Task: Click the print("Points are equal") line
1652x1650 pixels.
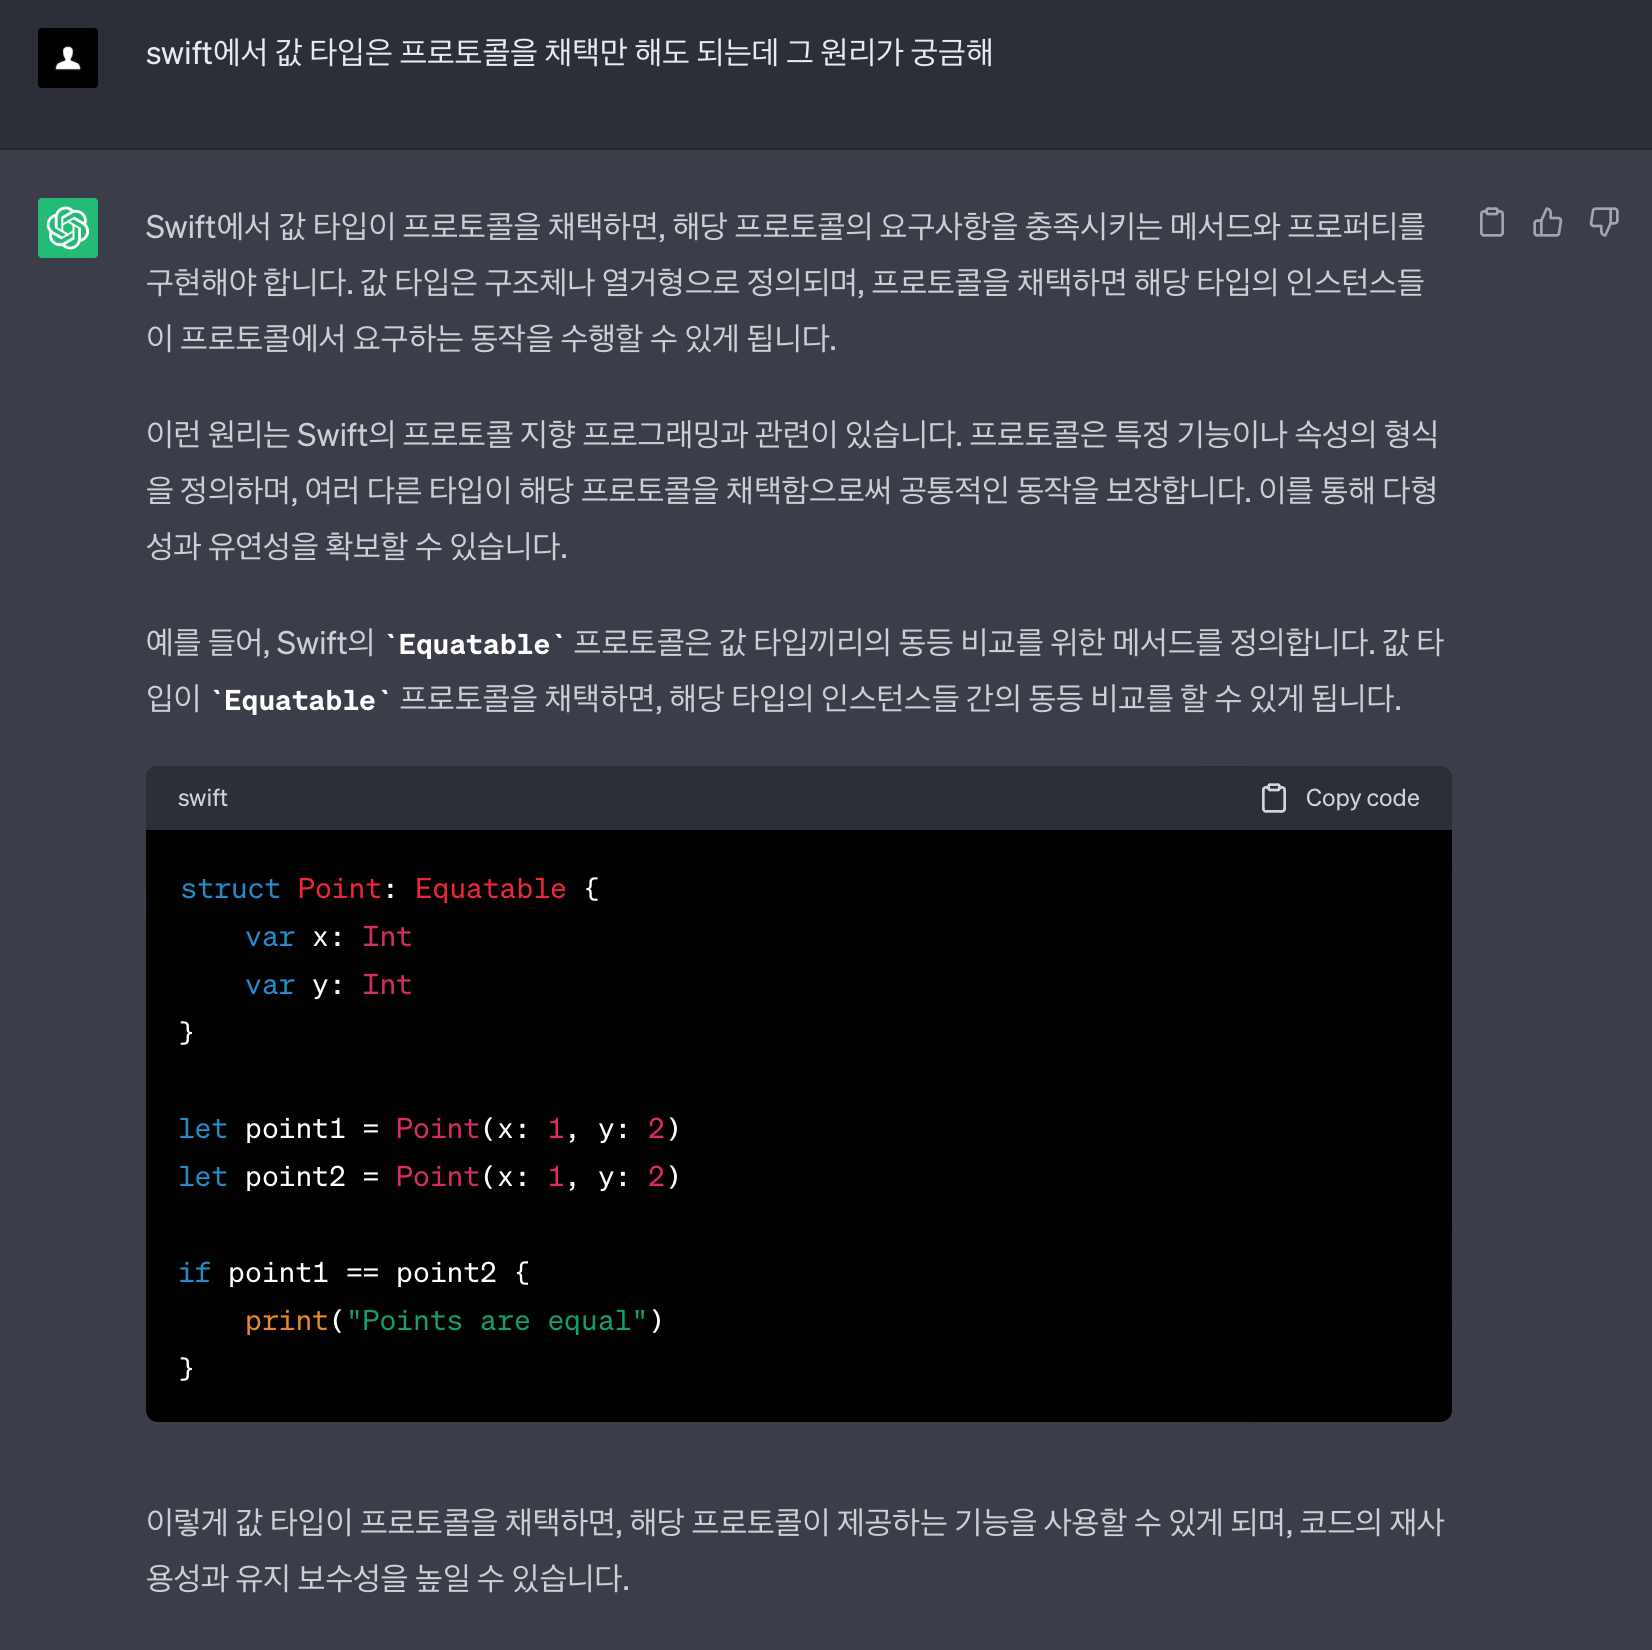Action: pyautogui.click(x=454, y=1321)
